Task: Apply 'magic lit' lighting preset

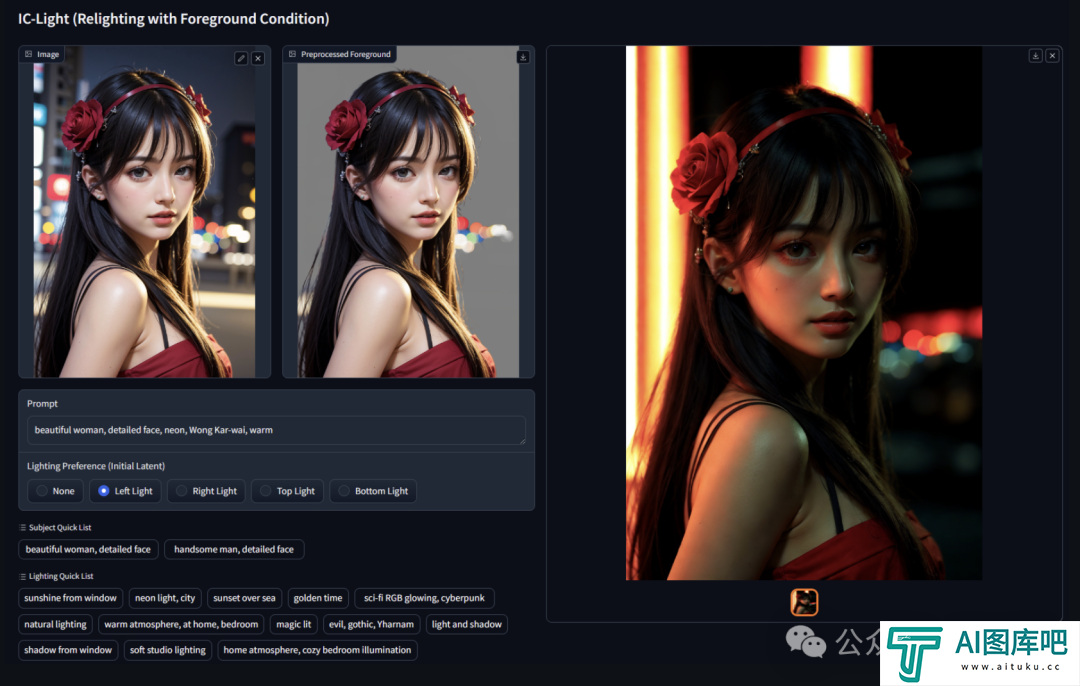Action: click(293, 624)
